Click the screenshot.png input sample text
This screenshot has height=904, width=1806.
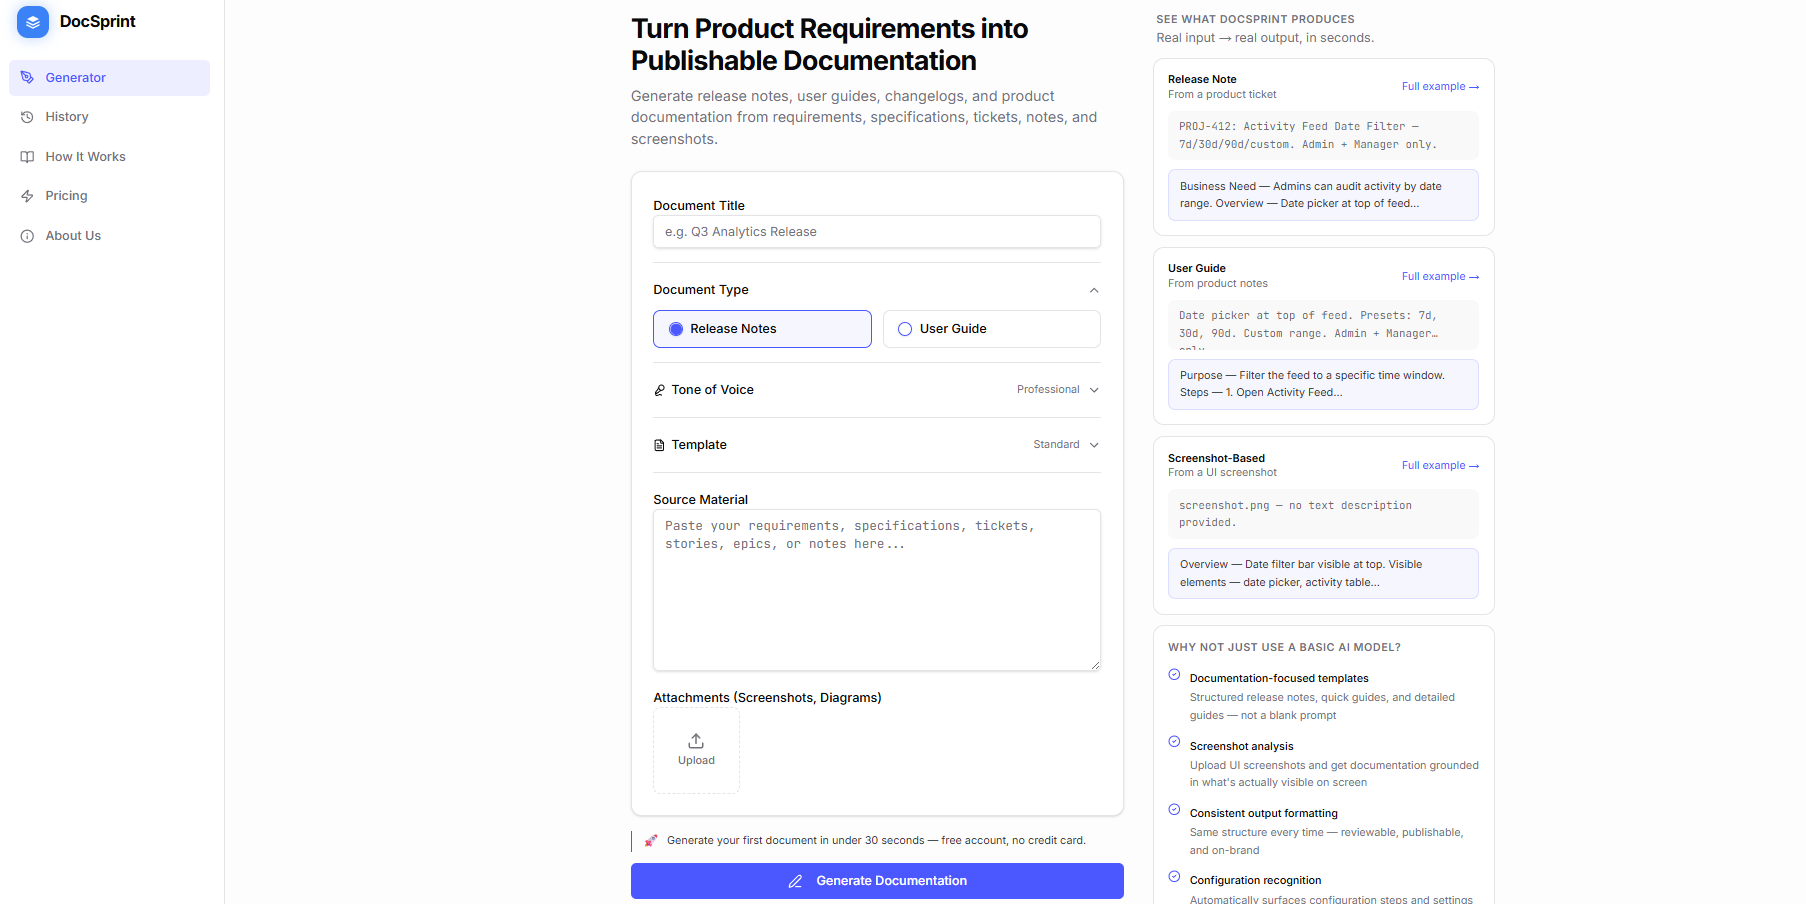(1323, 514)
